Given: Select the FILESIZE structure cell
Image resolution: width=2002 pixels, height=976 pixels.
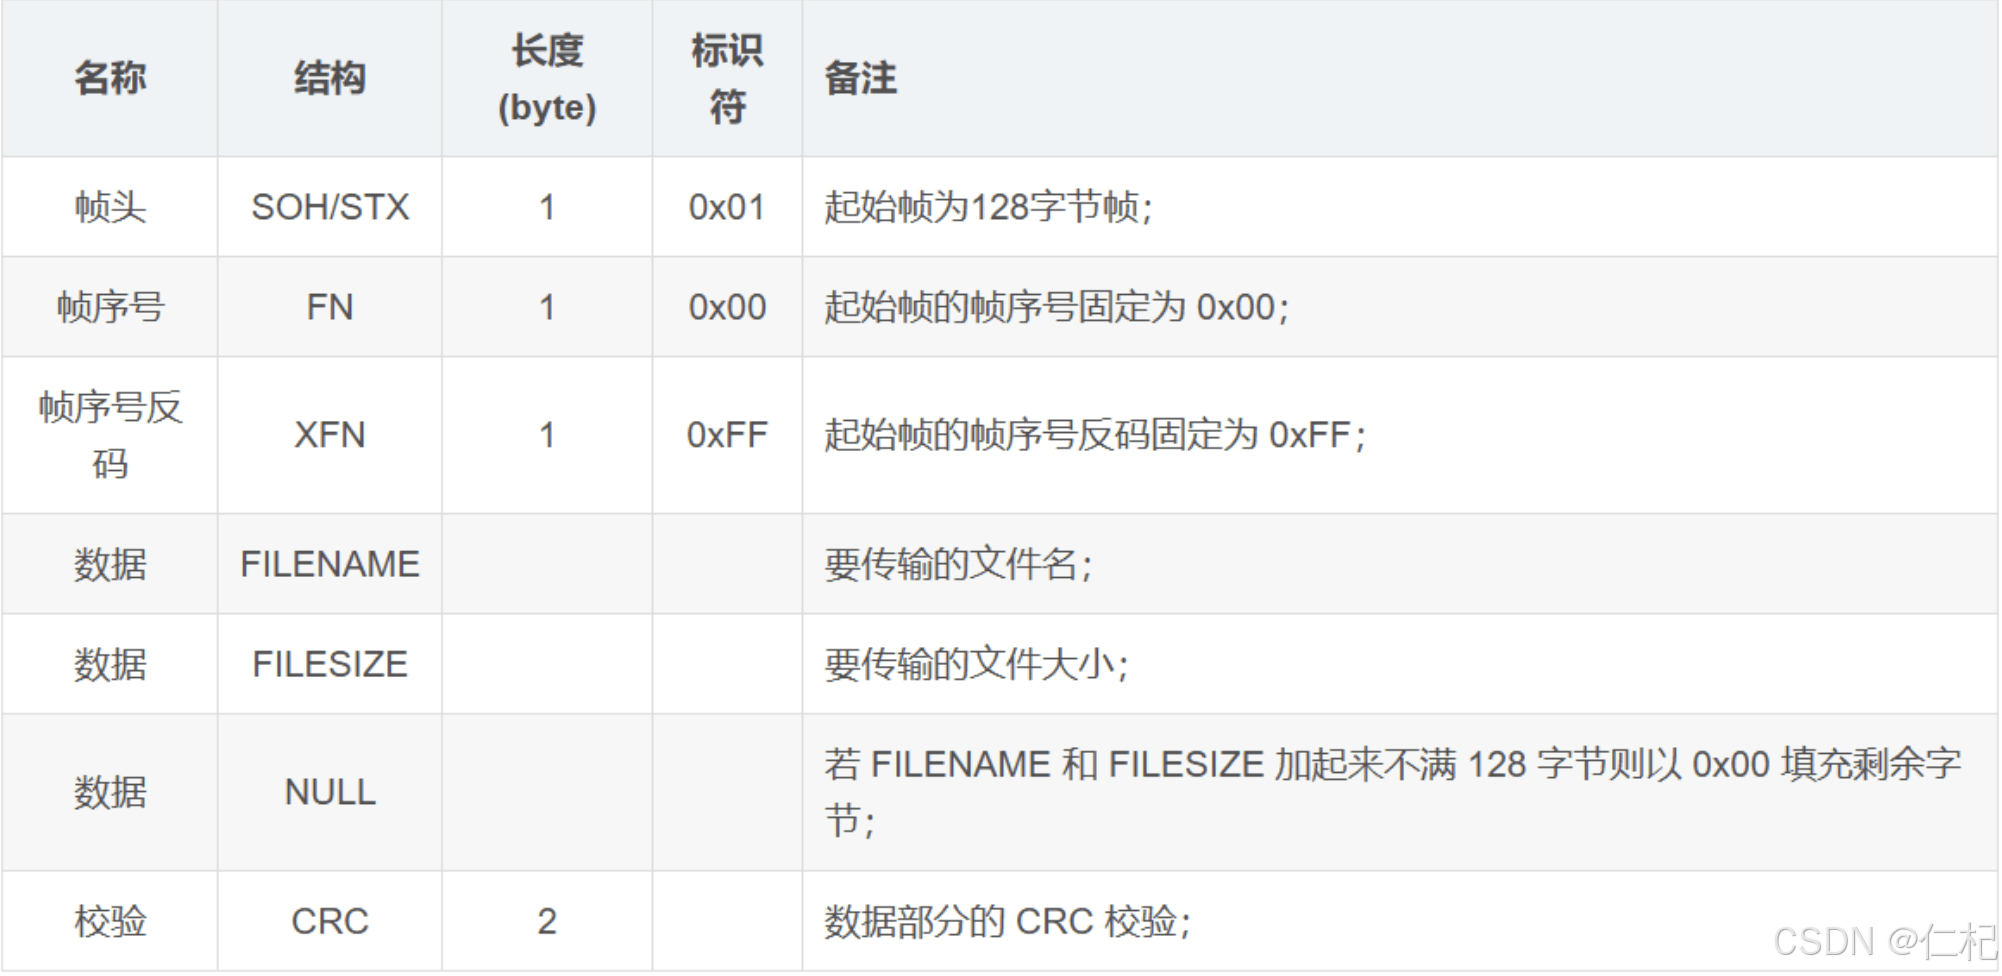Looking at the screenshot, I should point(330,664).
